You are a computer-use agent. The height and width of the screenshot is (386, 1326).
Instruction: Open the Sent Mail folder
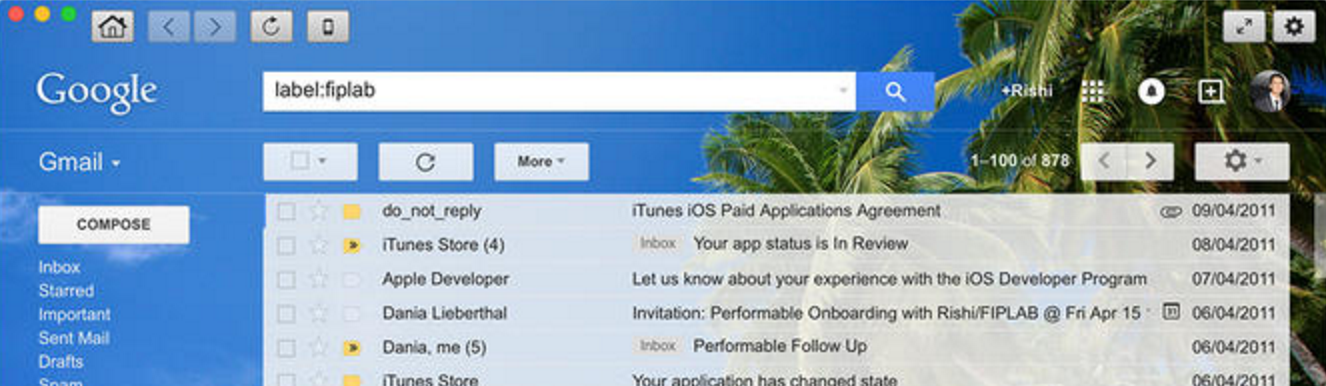pyautogui.click(x=74, y=338)
